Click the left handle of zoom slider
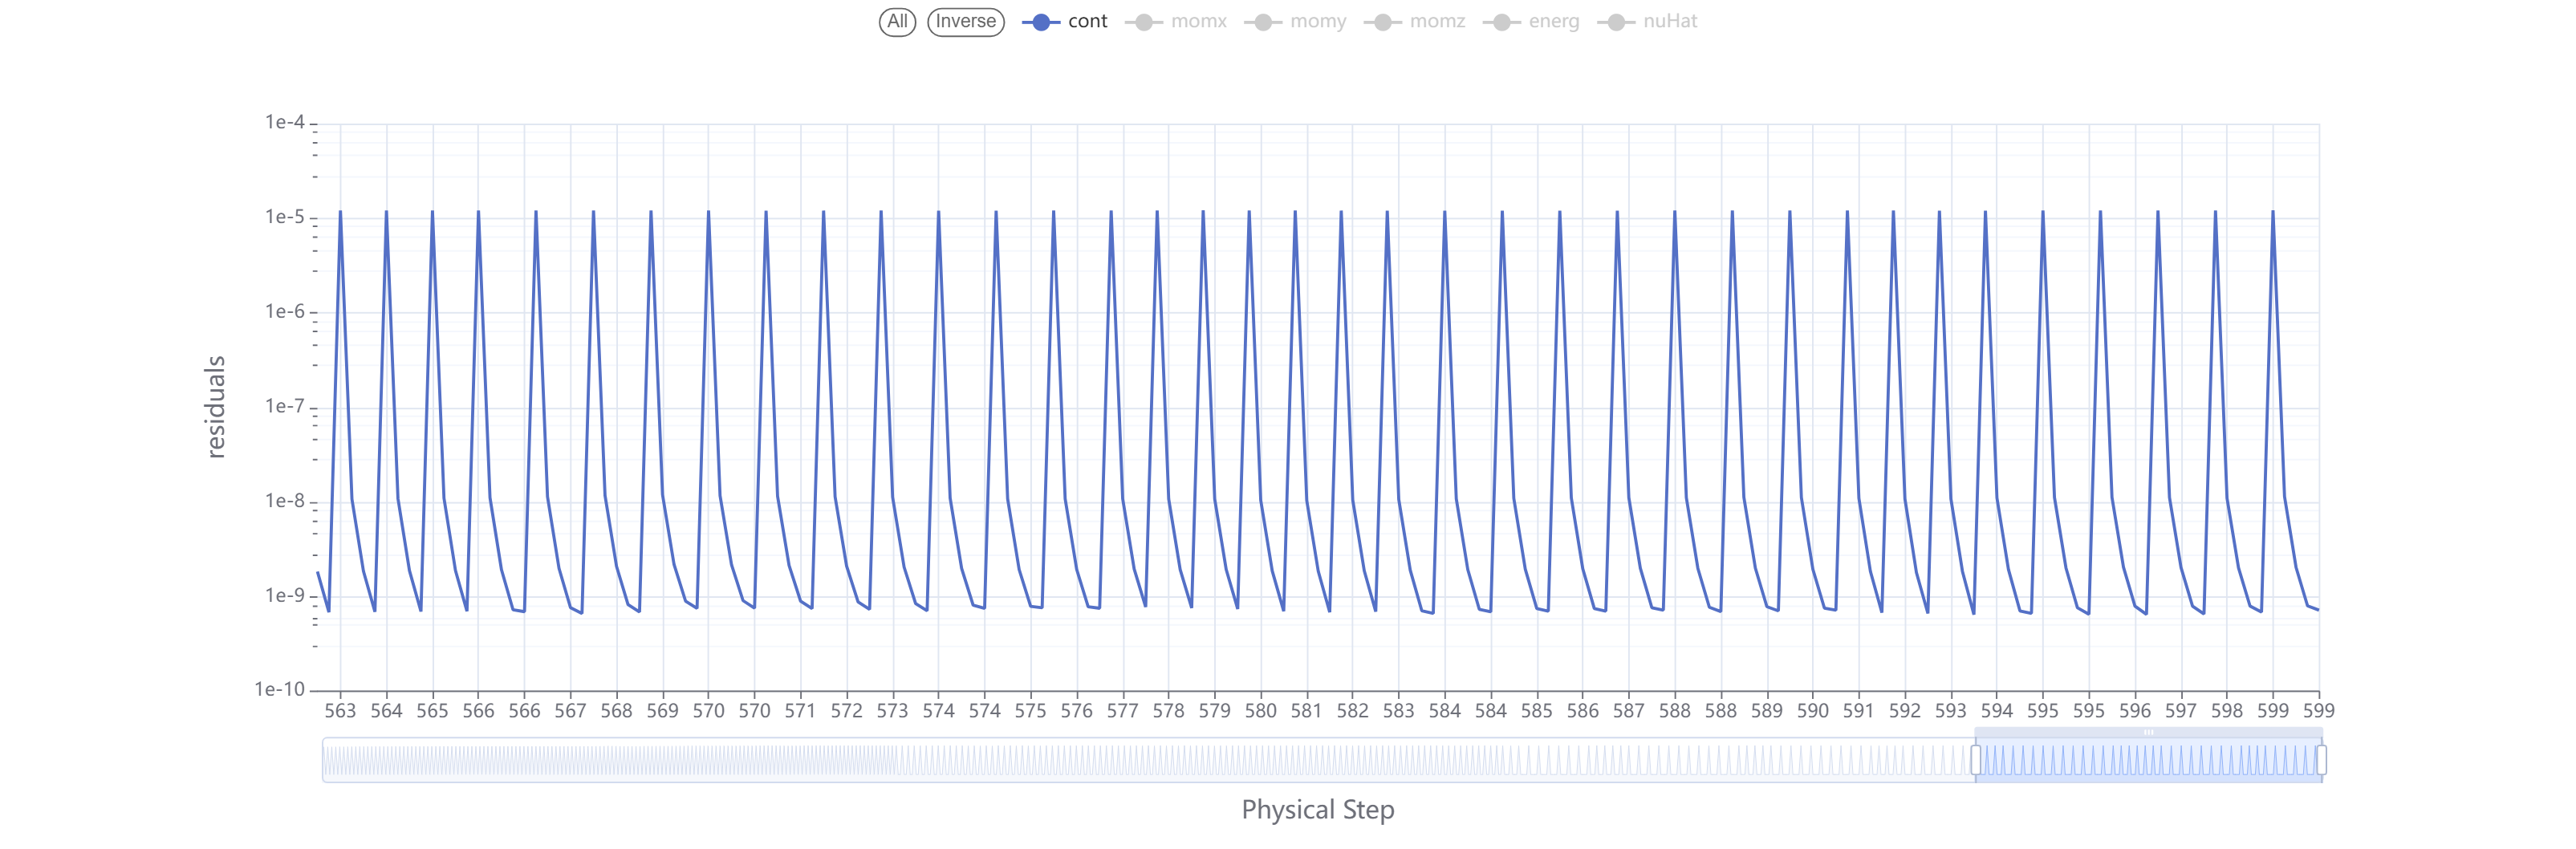The image size is (2576, 849). (x=1975, y=760)
